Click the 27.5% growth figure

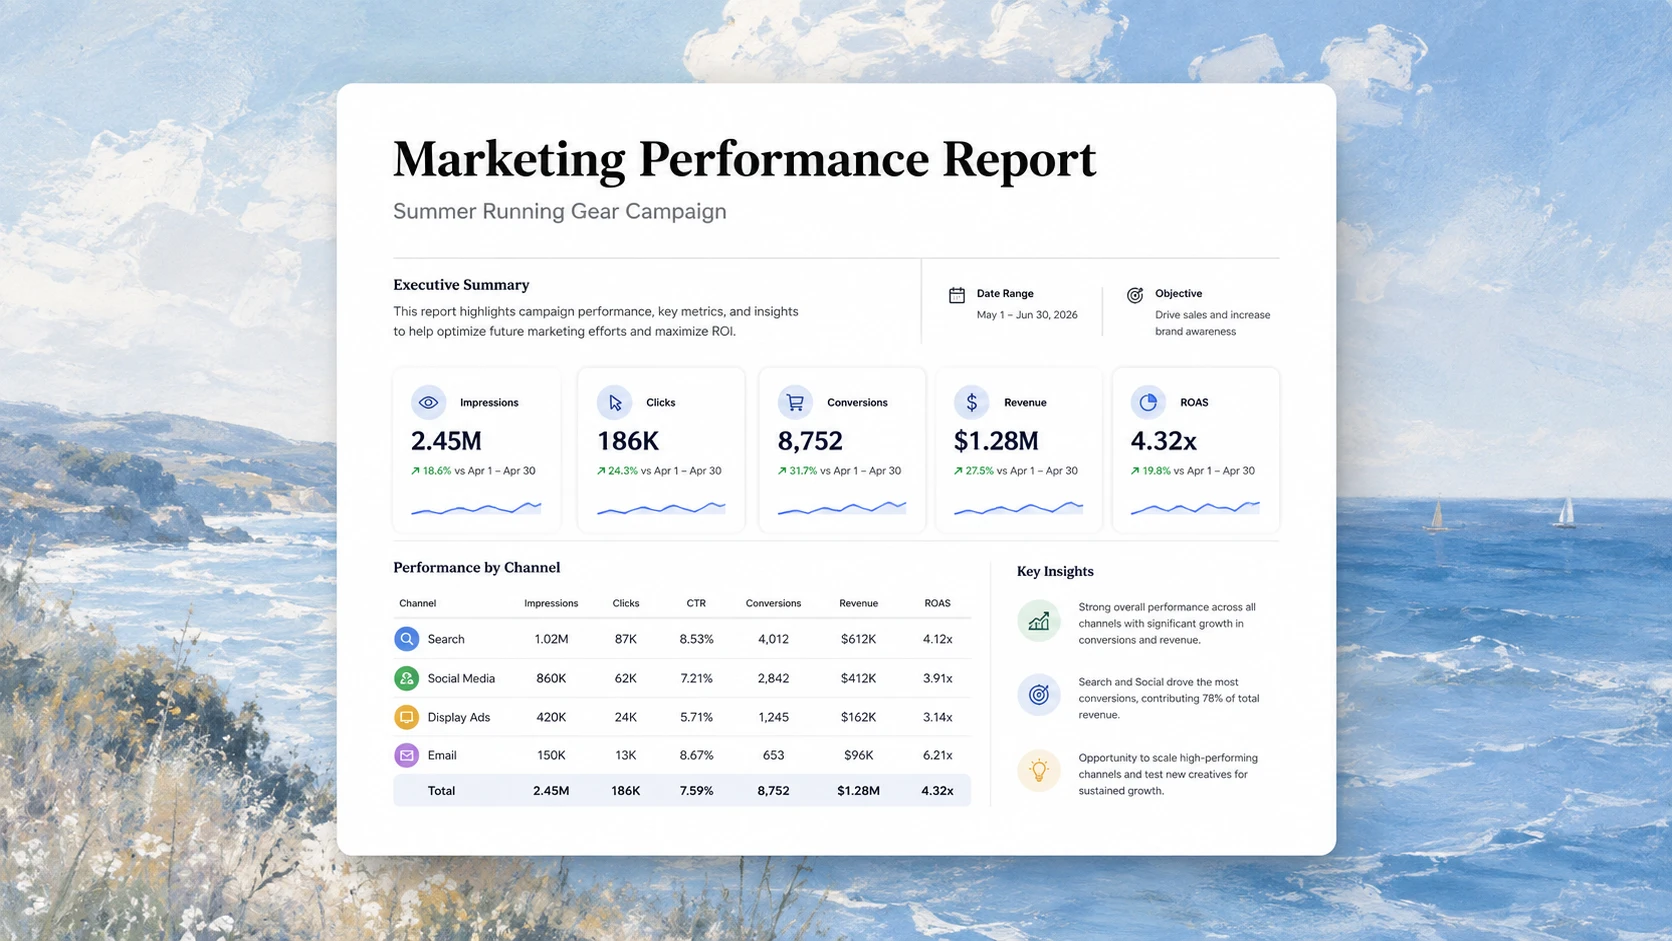tap(980, 471)
